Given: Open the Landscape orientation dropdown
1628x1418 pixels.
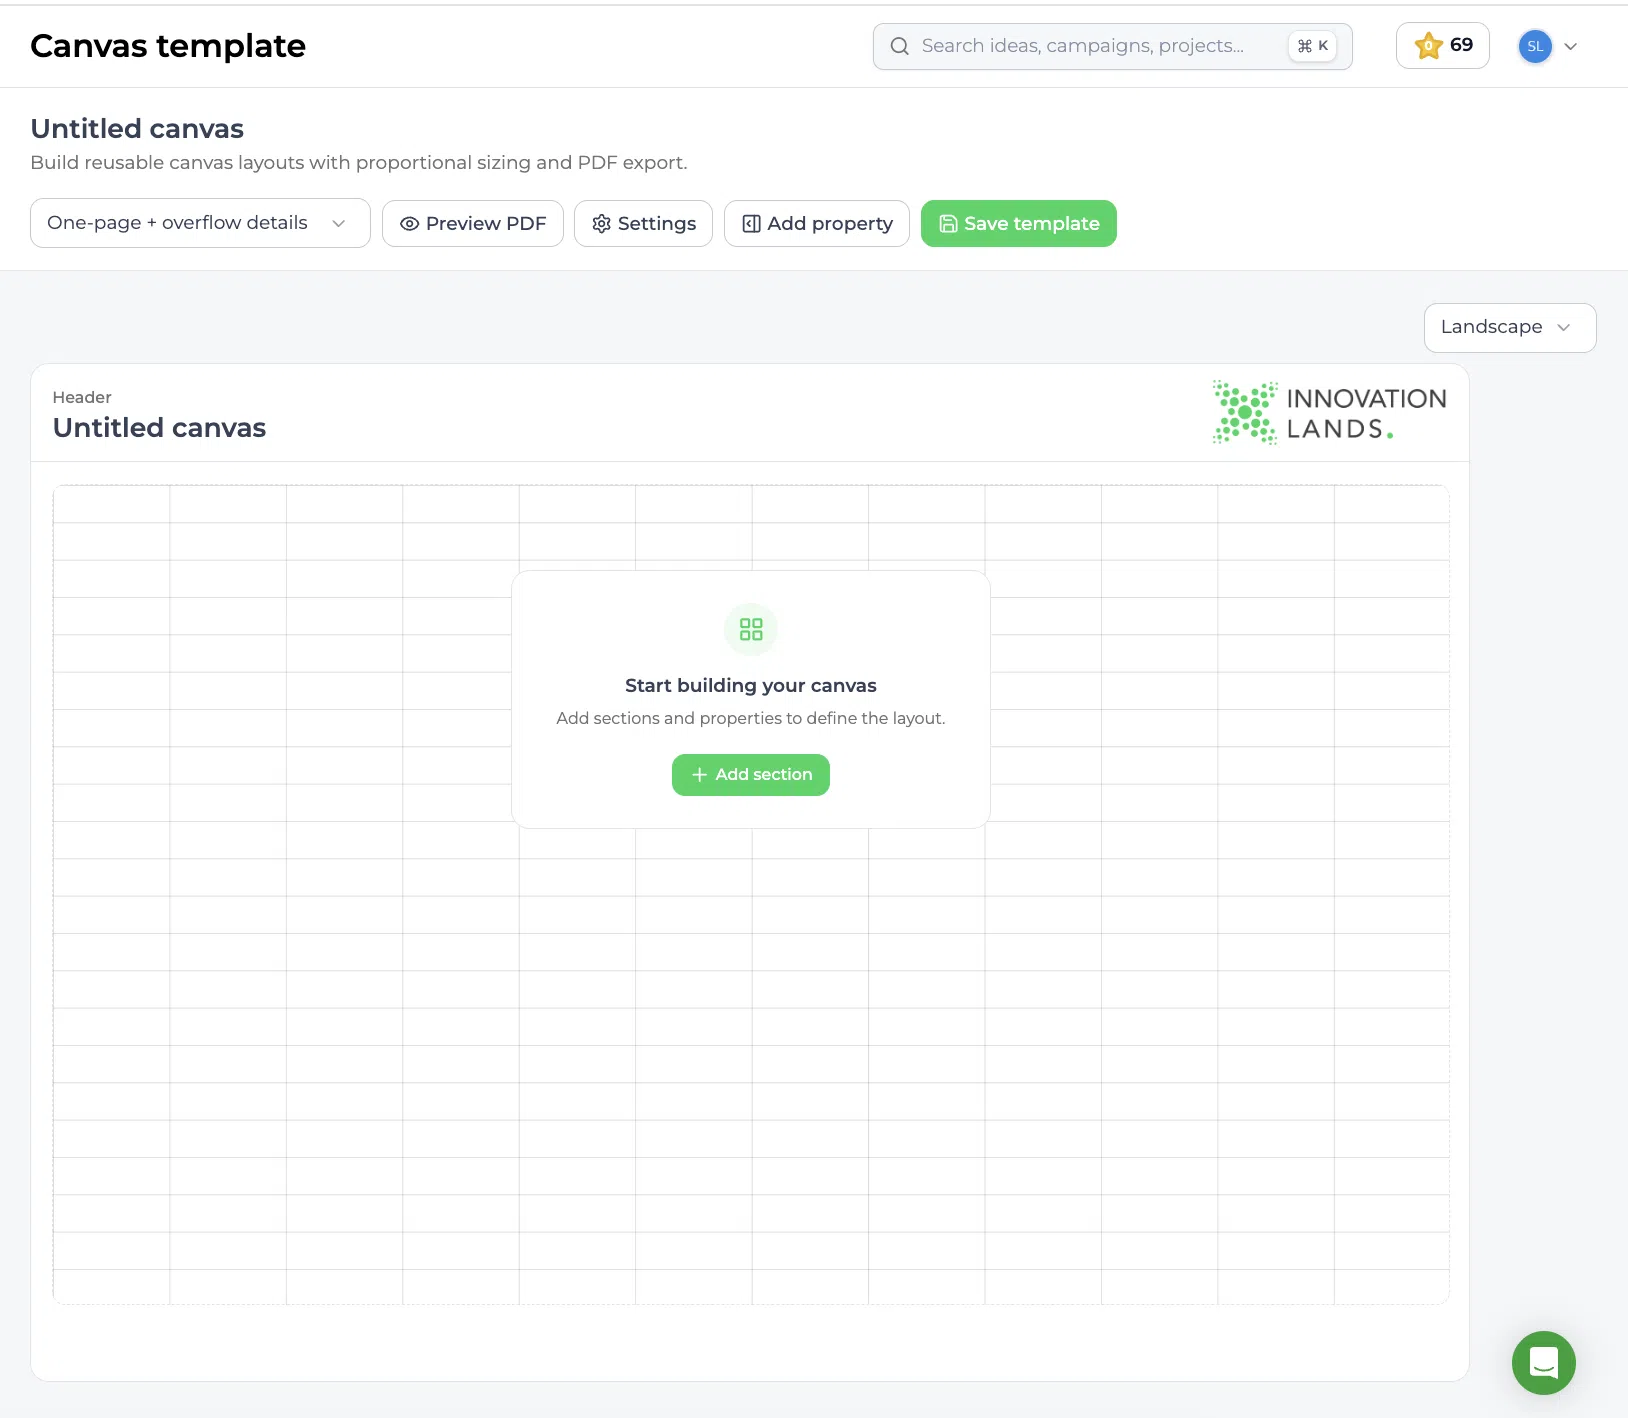Looking at the screenshot, I should pyautogui.click(x=1509, y=328).
